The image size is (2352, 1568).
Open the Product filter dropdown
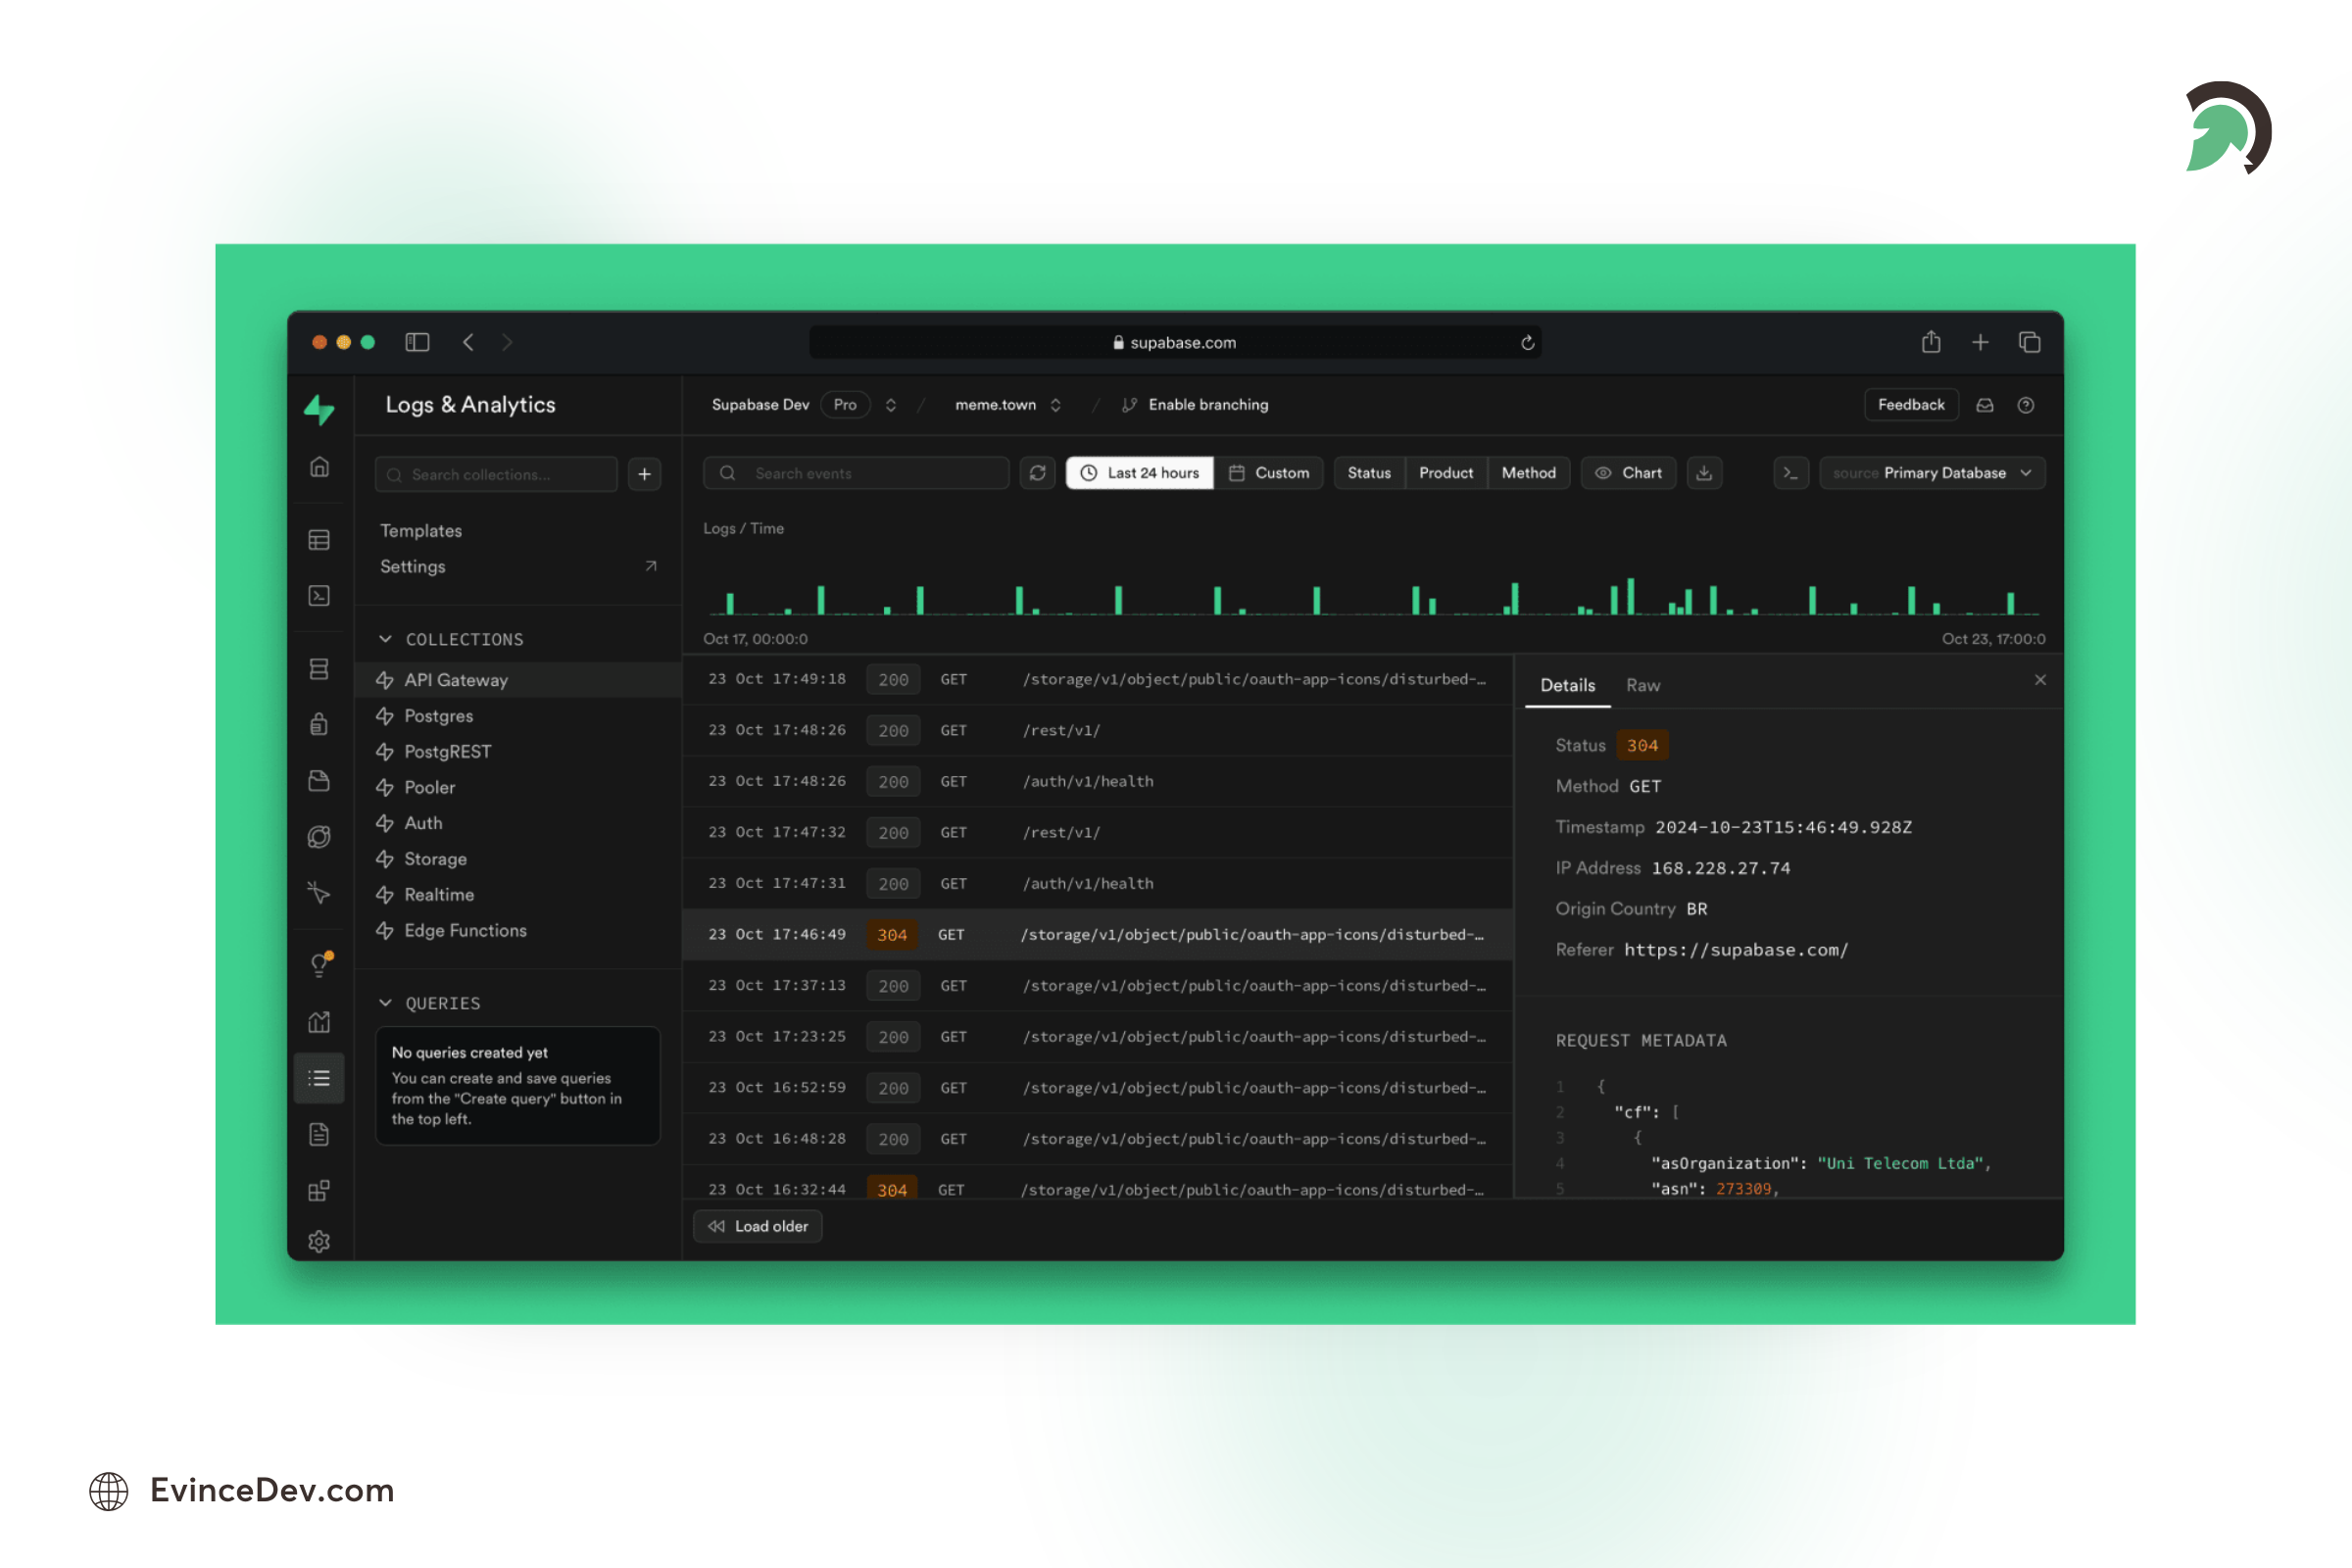pos(1446,473)
